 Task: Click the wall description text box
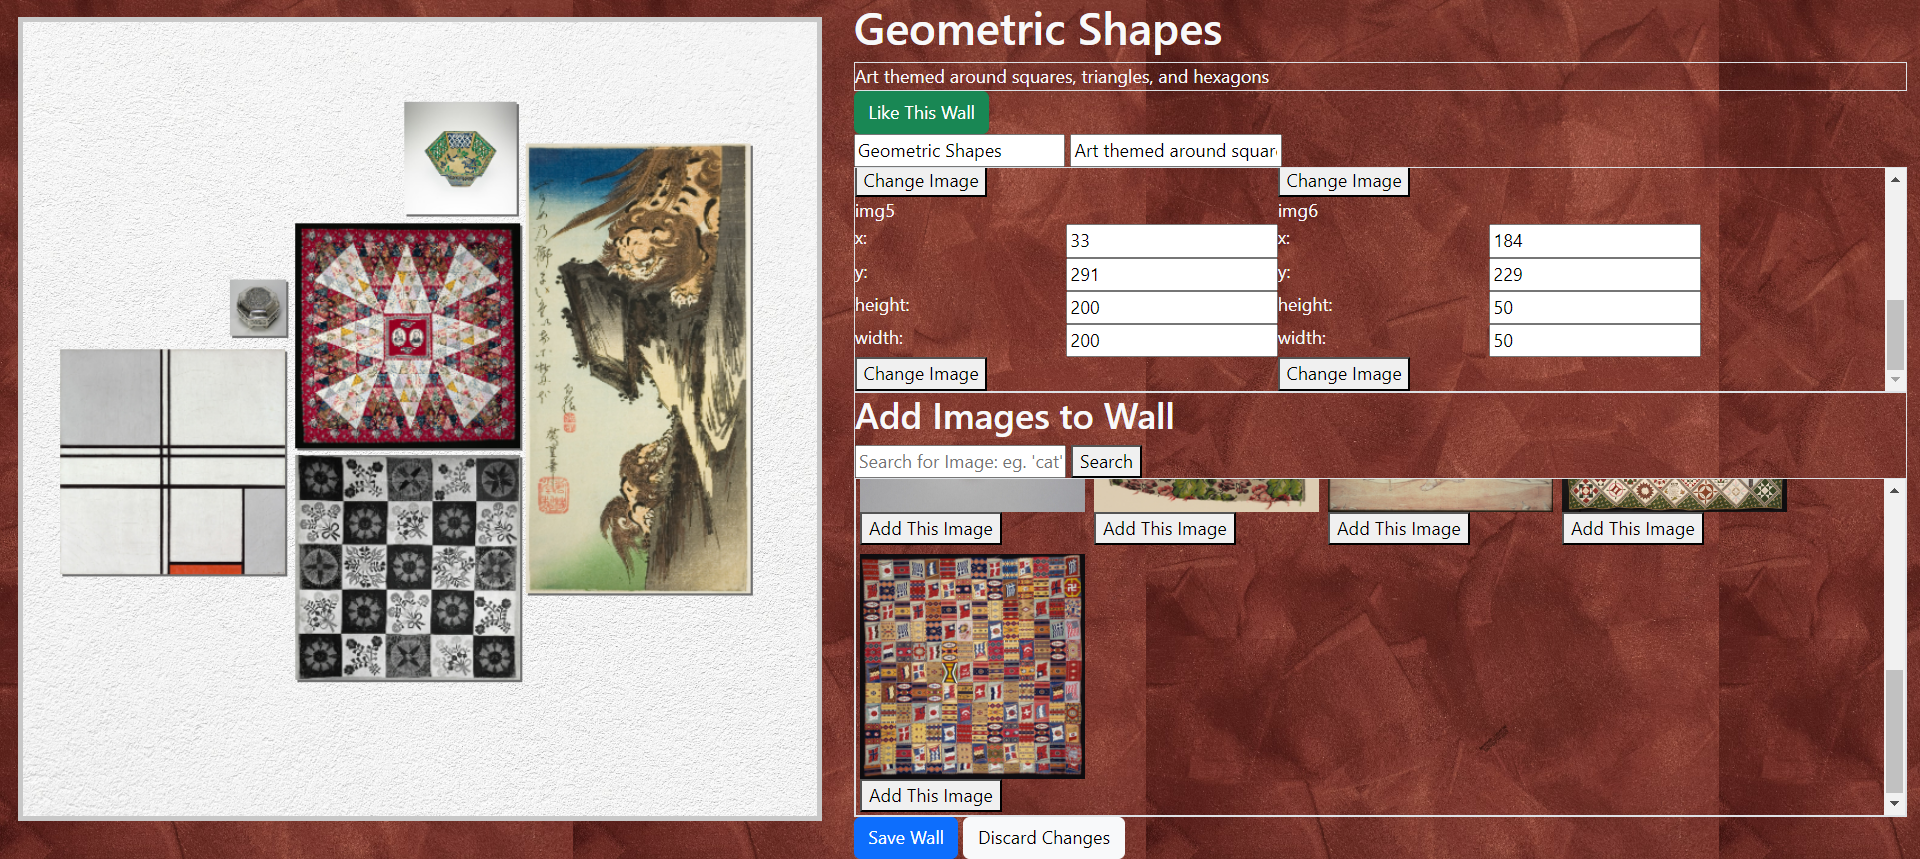(1380, 77)
